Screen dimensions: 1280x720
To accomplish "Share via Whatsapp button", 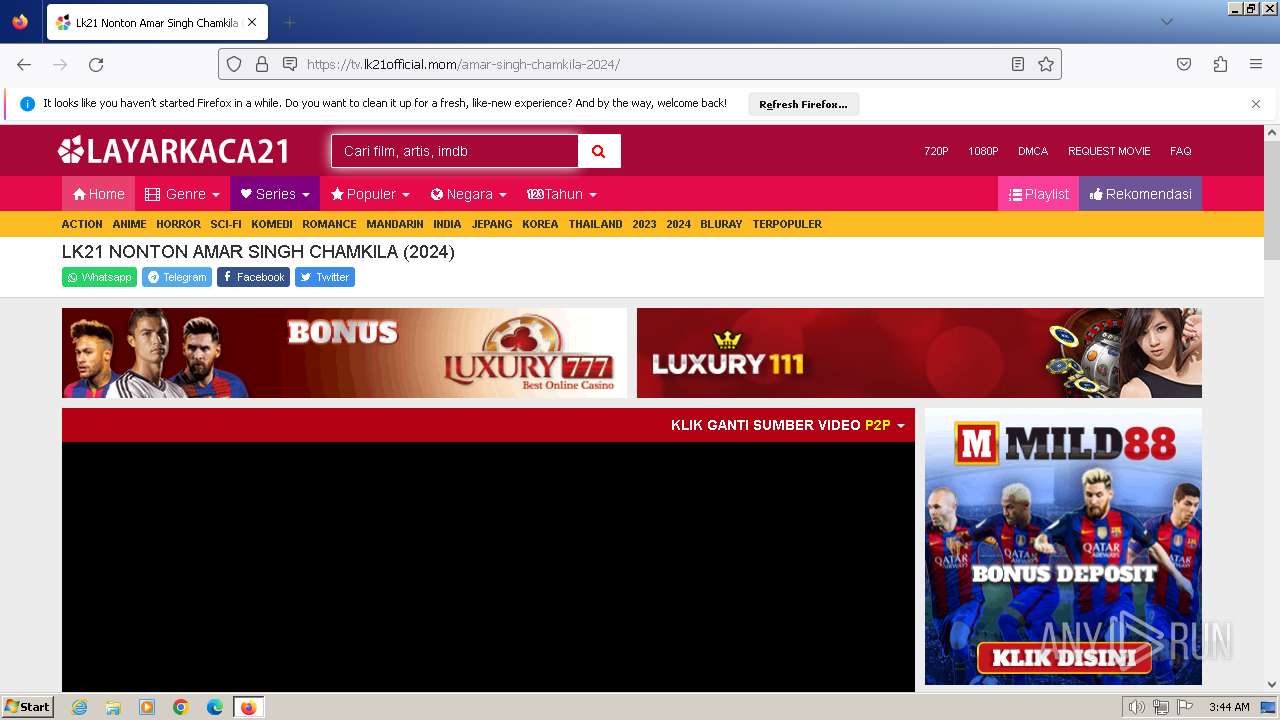I will [x=99, y=277].
